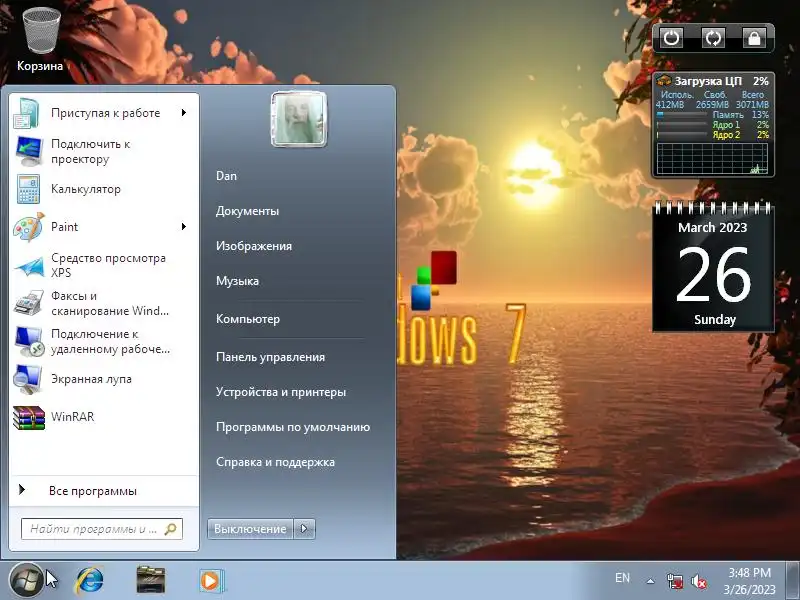Screen dimensions: 800x600
Task: Click the Приступая к работе icon
Action: point(28,113)
